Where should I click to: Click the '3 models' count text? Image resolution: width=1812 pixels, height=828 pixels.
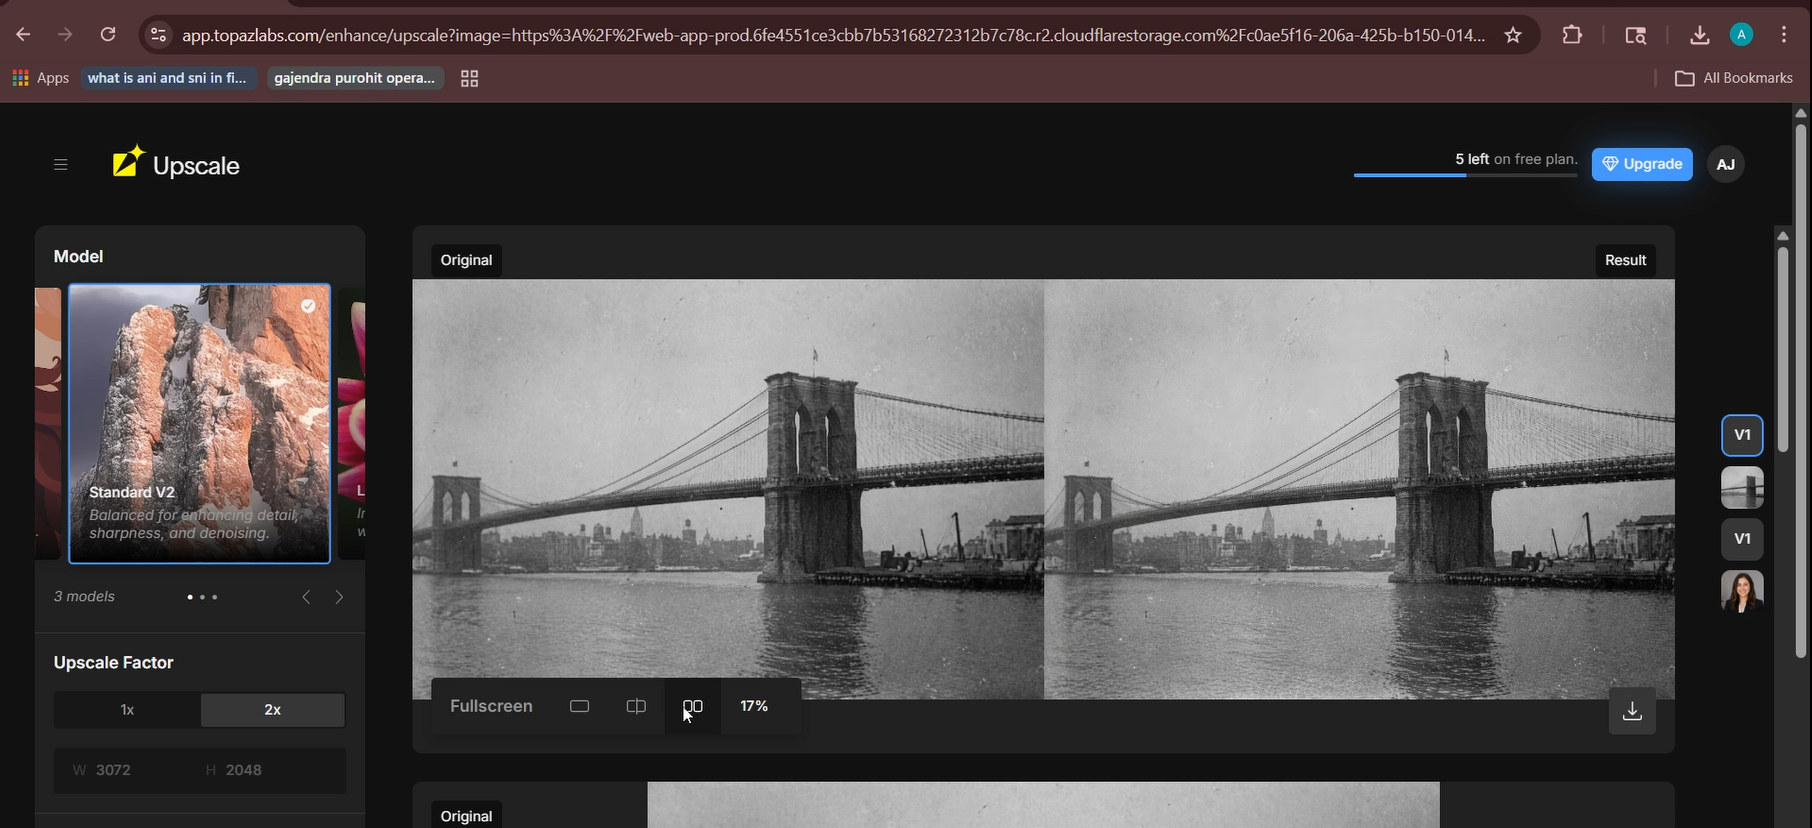84,596
